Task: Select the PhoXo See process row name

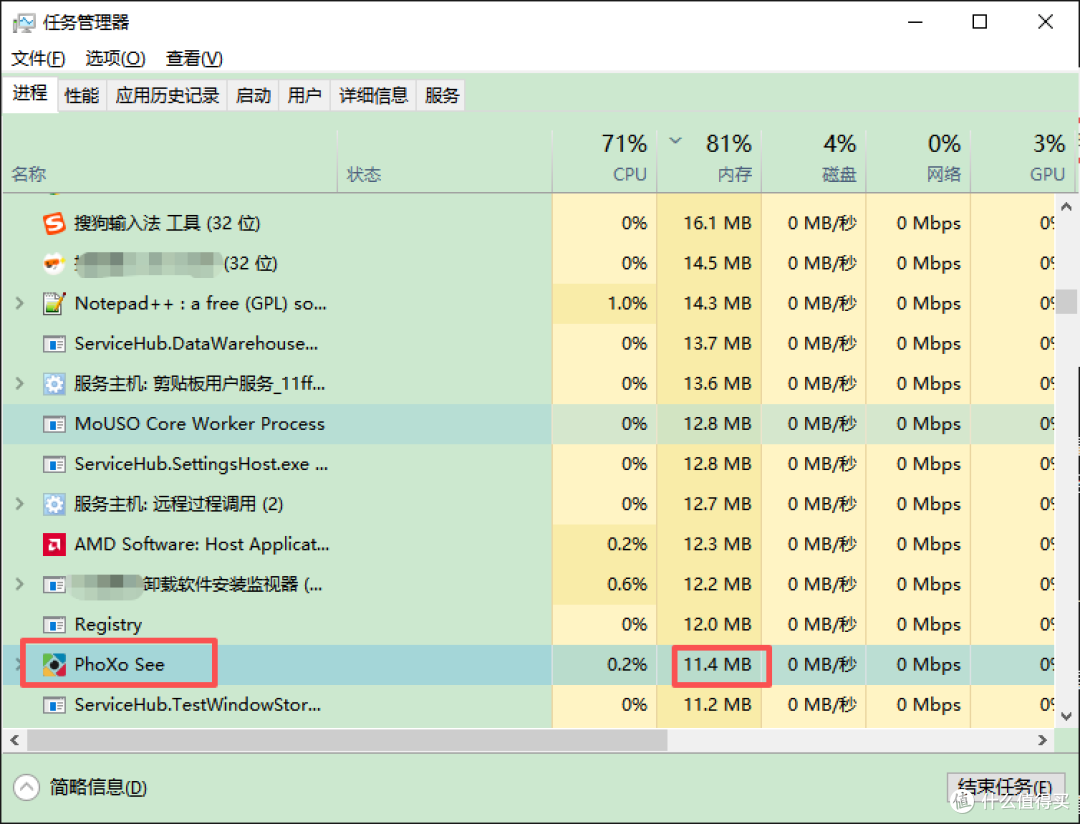Action: tap(119, 665)
